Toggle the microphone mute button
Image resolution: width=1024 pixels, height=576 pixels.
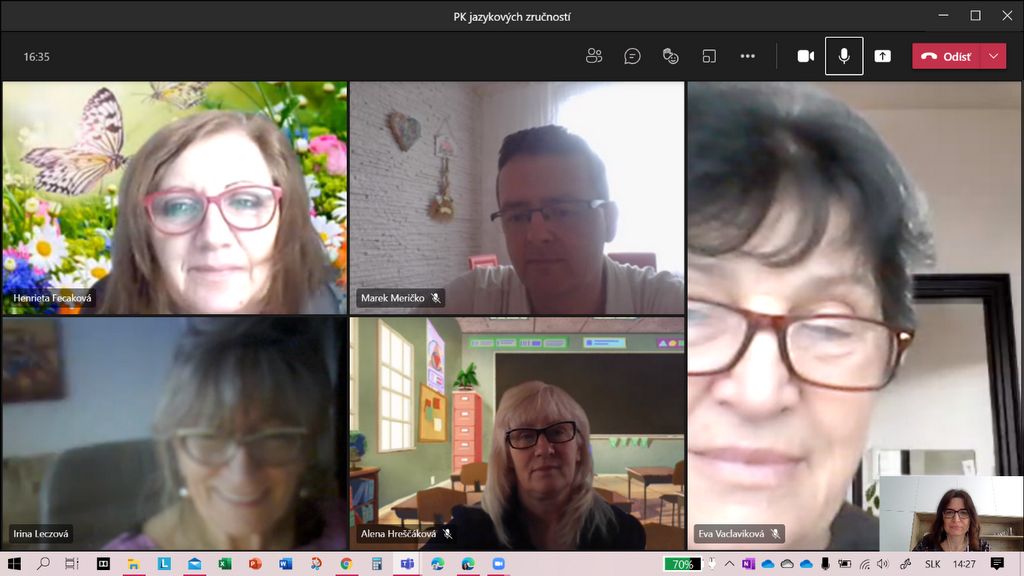844,56
